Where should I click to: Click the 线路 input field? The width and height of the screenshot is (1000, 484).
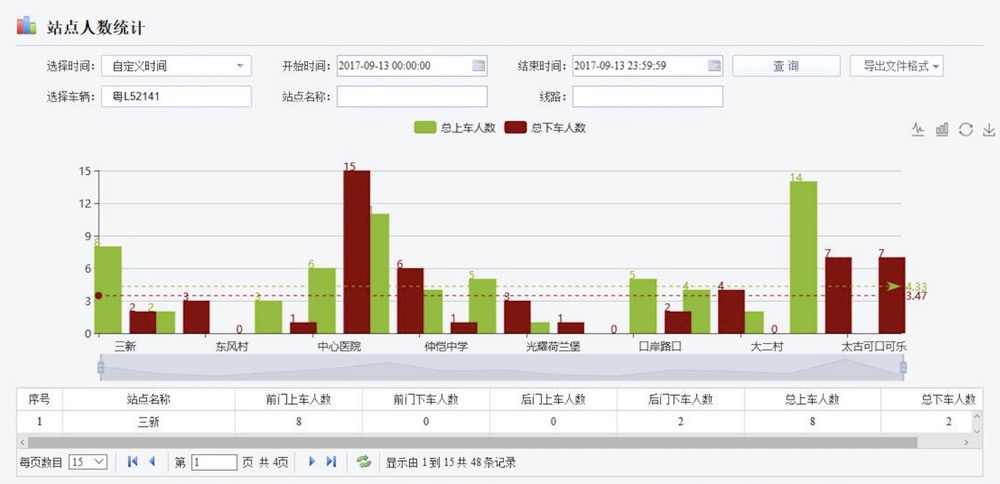click(648, 97)
